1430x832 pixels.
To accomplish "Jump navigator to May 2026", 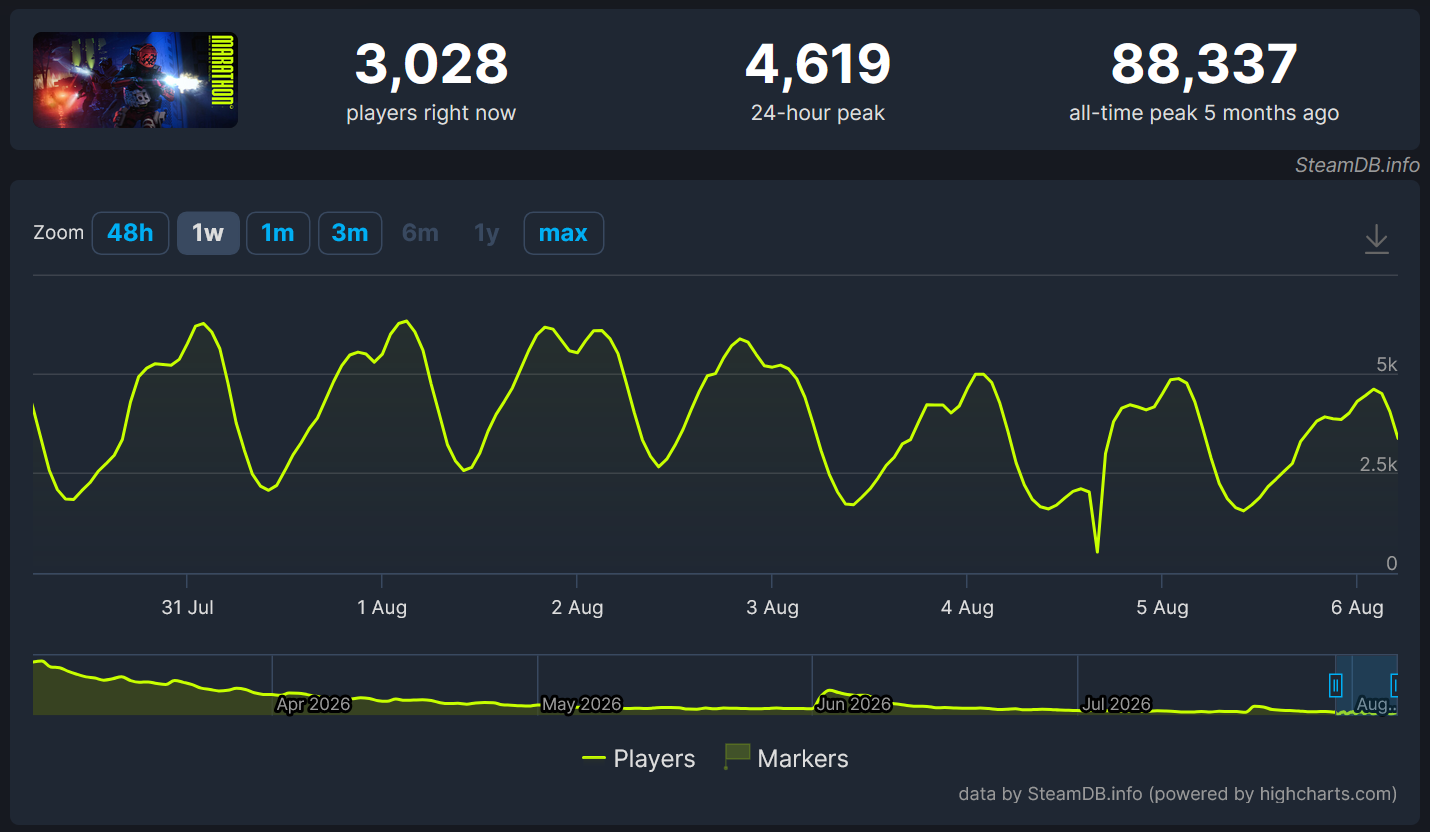I will tap(582, 704).
